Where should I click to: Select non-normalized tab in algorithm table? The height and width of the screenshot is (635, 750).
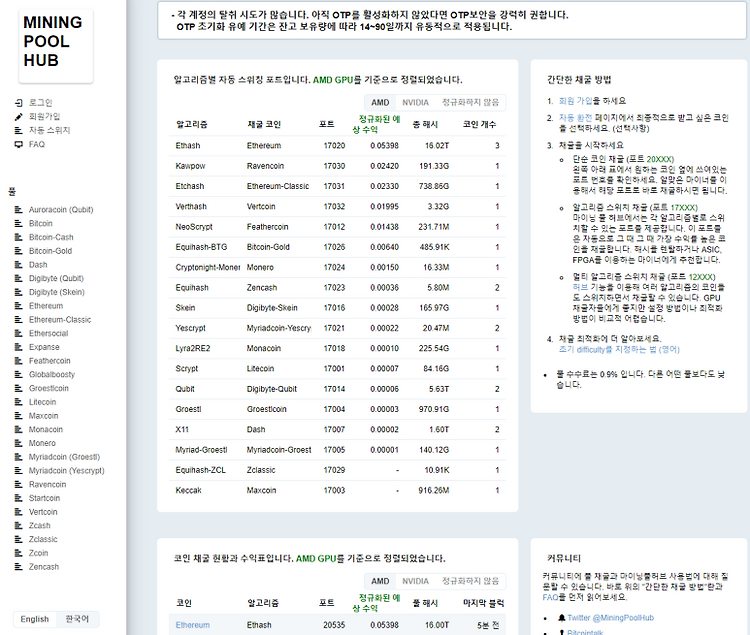tap(470, 102)
